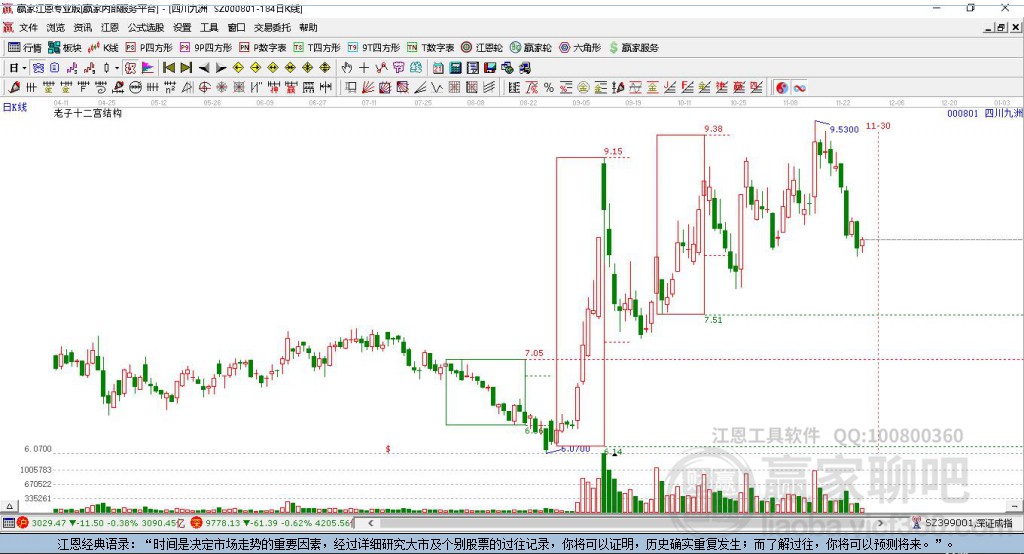
Task: Open the T数字表 tool
Action: pyautogui.click(x=430, y=48)
